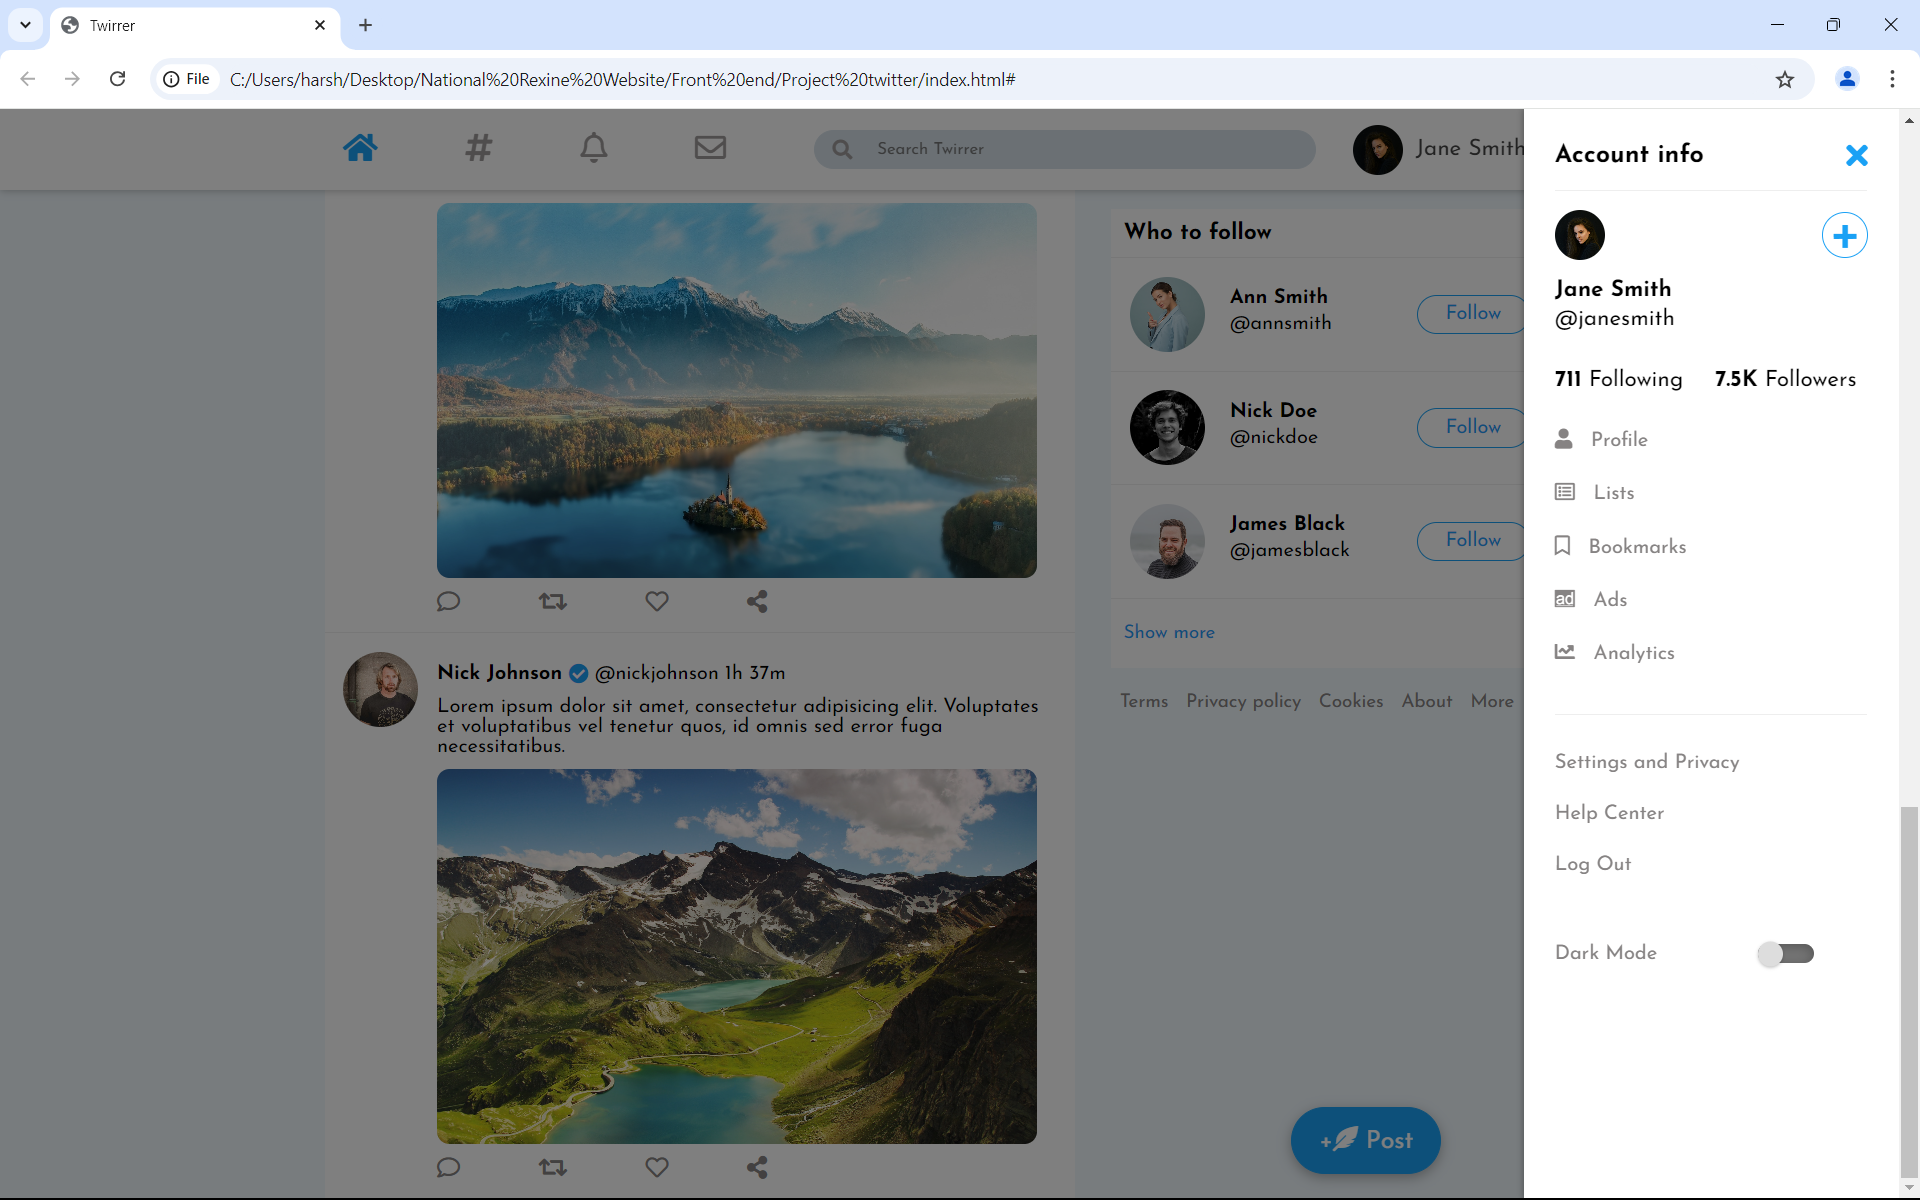Screen dimensions: 1920x1200
Task: Open Analytics from account menu
Action: (x=1614, y=652)
